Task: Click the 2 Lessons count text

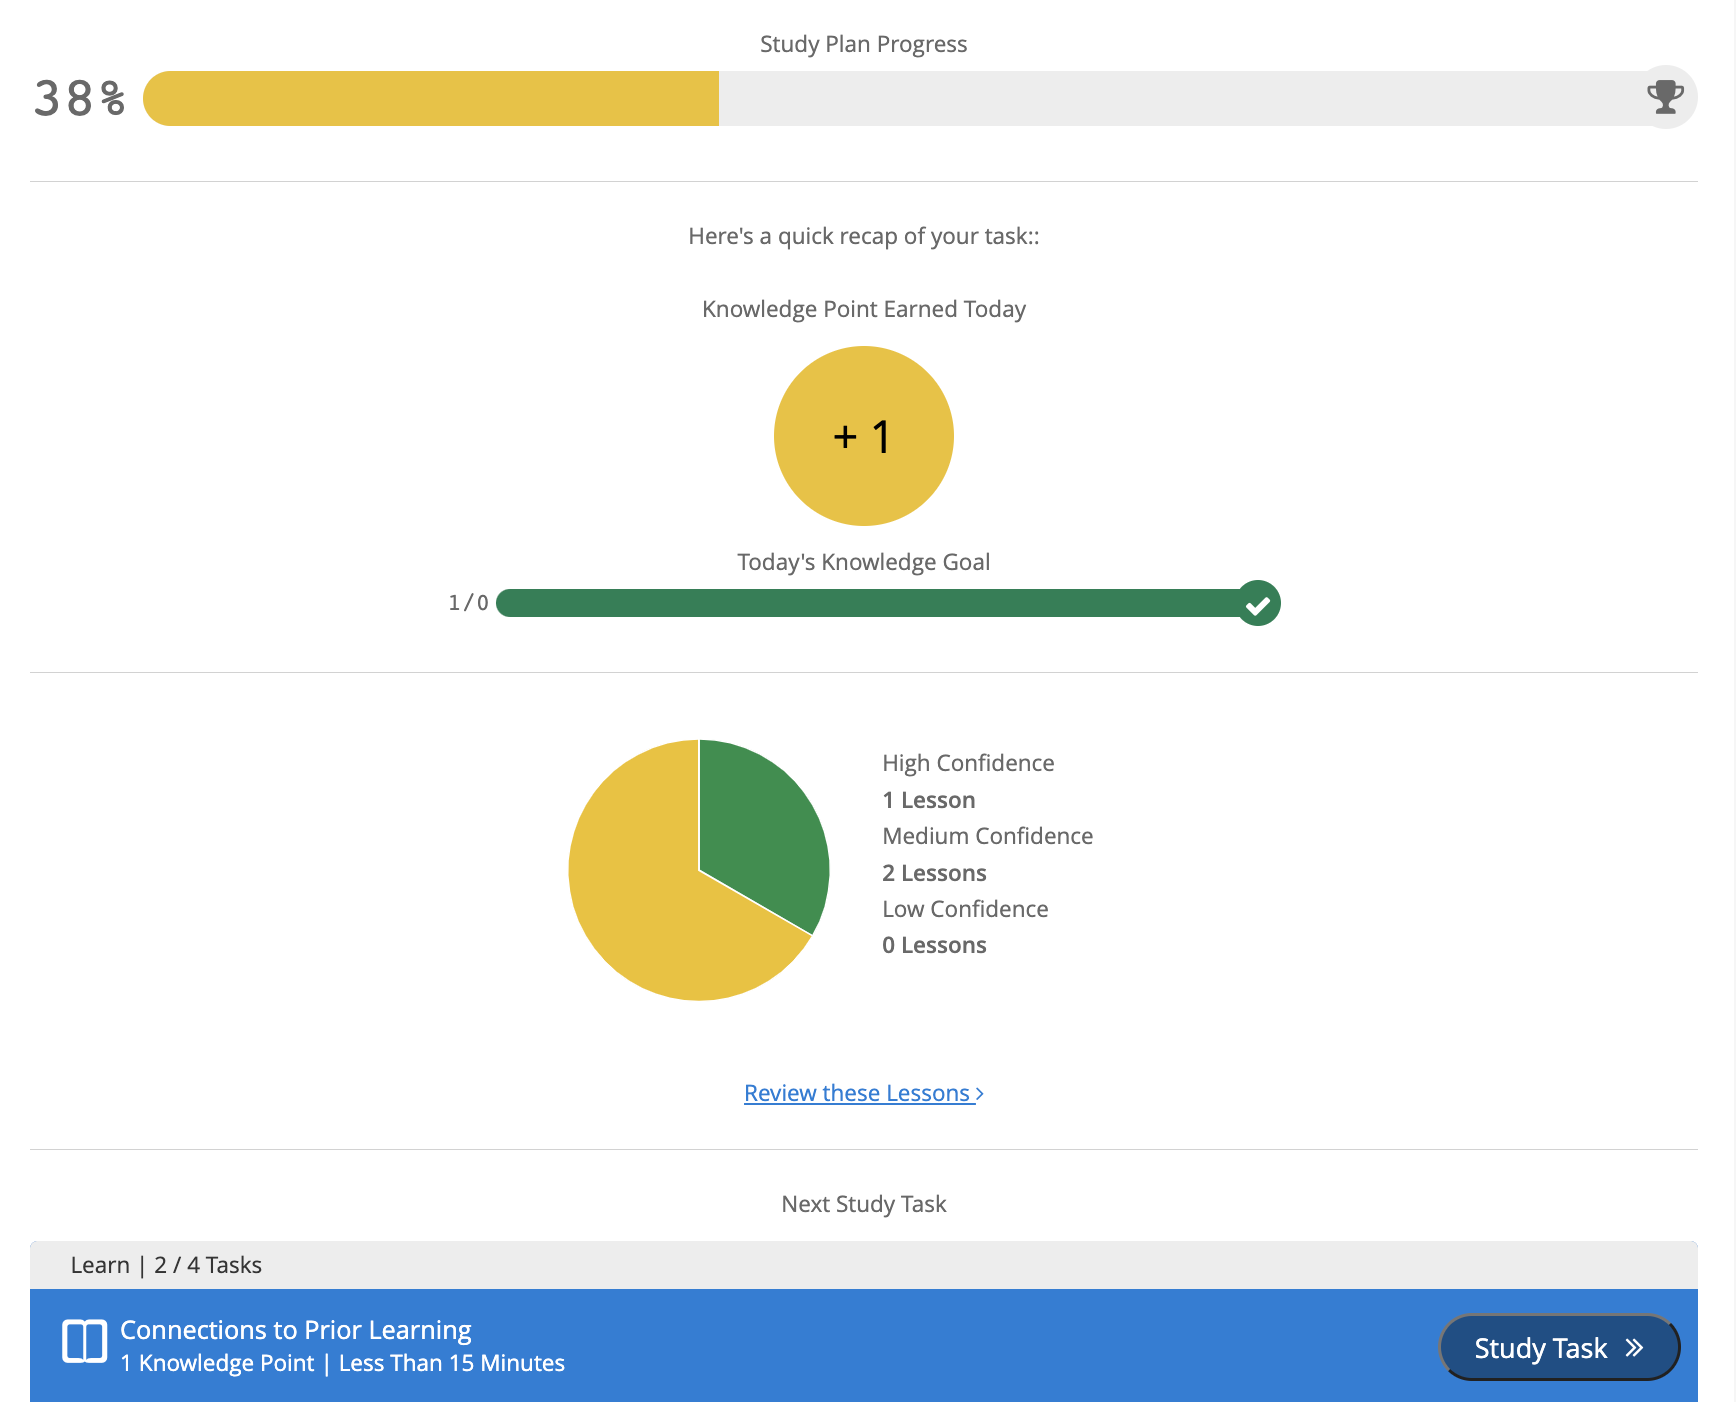Action: tap(934, 873)
